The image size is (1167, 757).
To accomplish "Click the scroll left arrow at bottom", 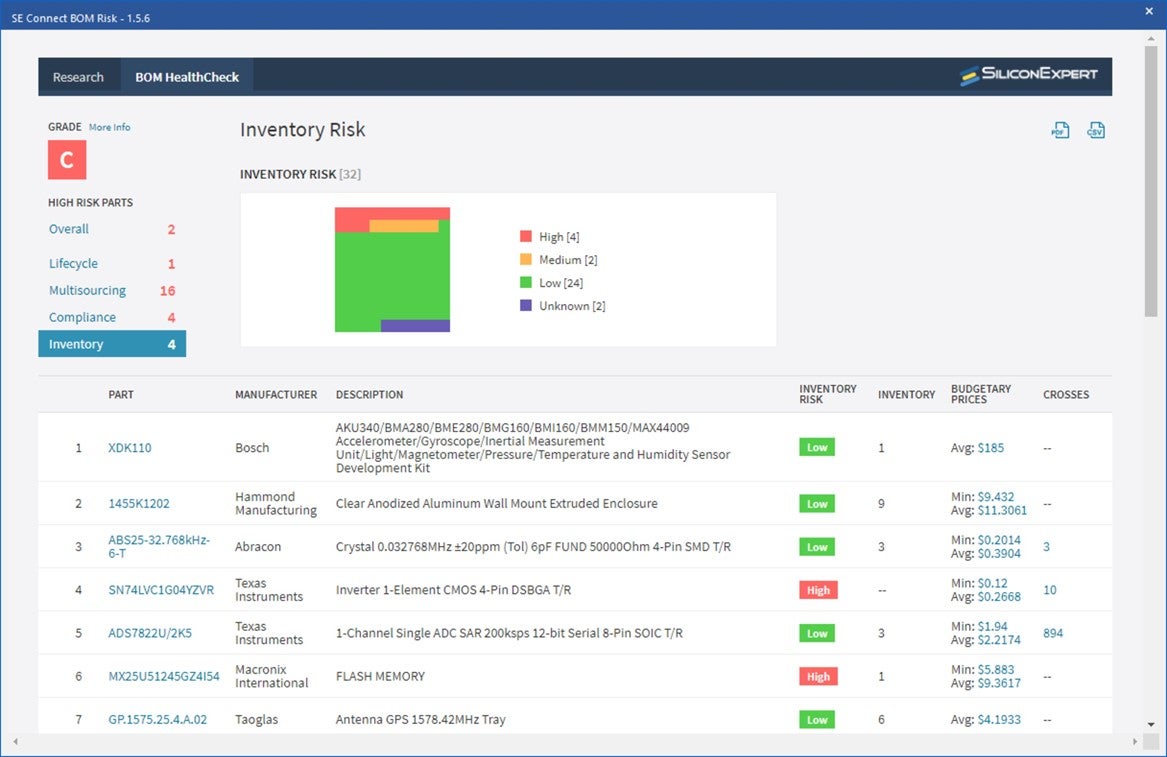I will coord(15,741).
